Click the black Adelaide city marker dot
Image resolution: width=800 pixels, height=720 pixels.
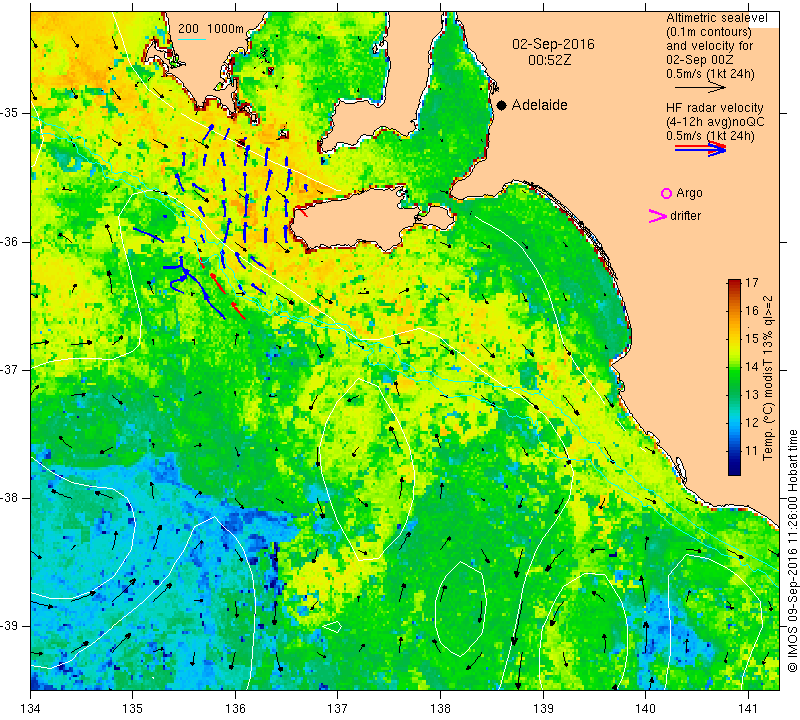click(x=502, y=105)
